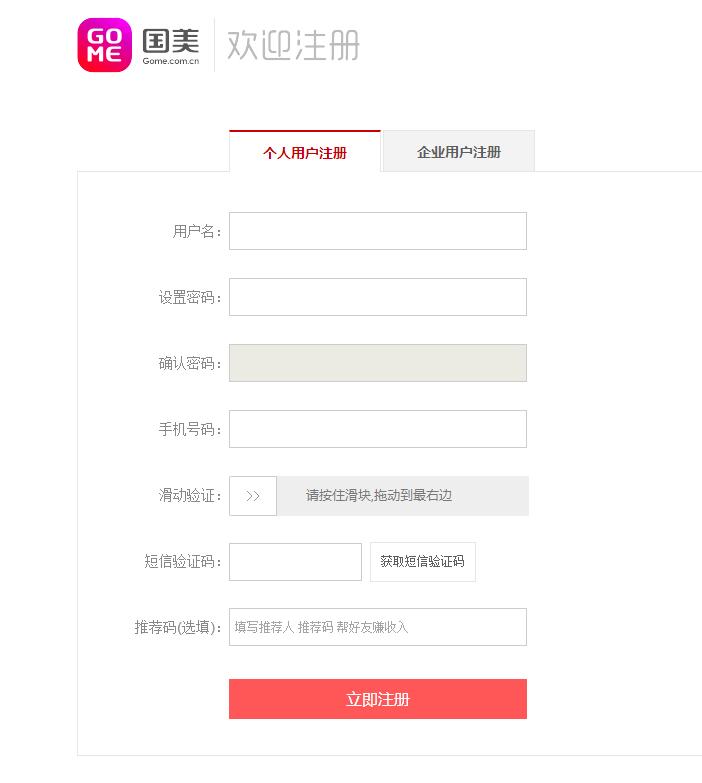Click the 推荐码(选填) label text
This screenshot has width=702, height=783.
[x=177, y=628]
